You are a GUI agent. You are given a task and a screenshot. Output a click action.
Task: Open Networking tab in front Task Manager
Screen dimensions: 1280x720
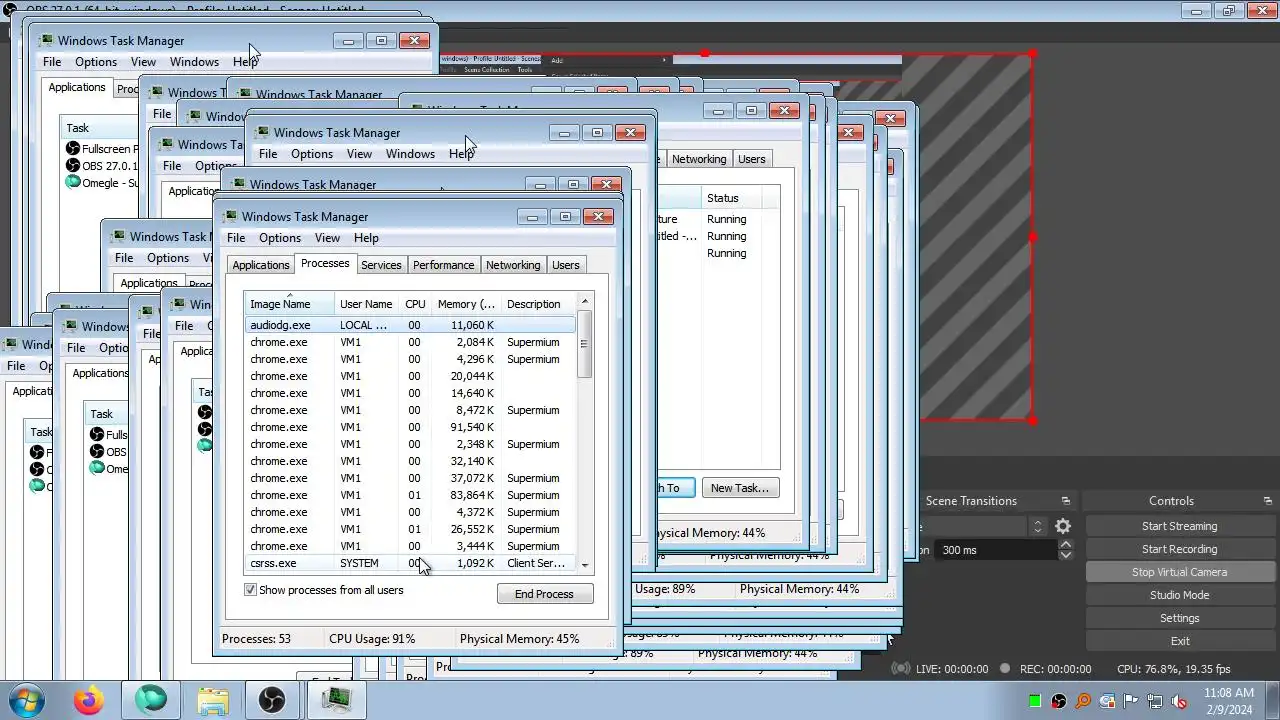pyautogui.click(x=513, y=265)
